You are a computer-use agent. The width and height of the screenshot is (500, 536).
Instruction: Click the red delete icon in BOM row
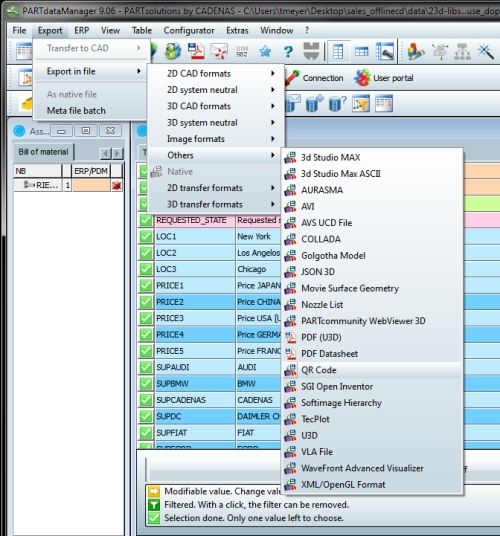coord(117,185)
